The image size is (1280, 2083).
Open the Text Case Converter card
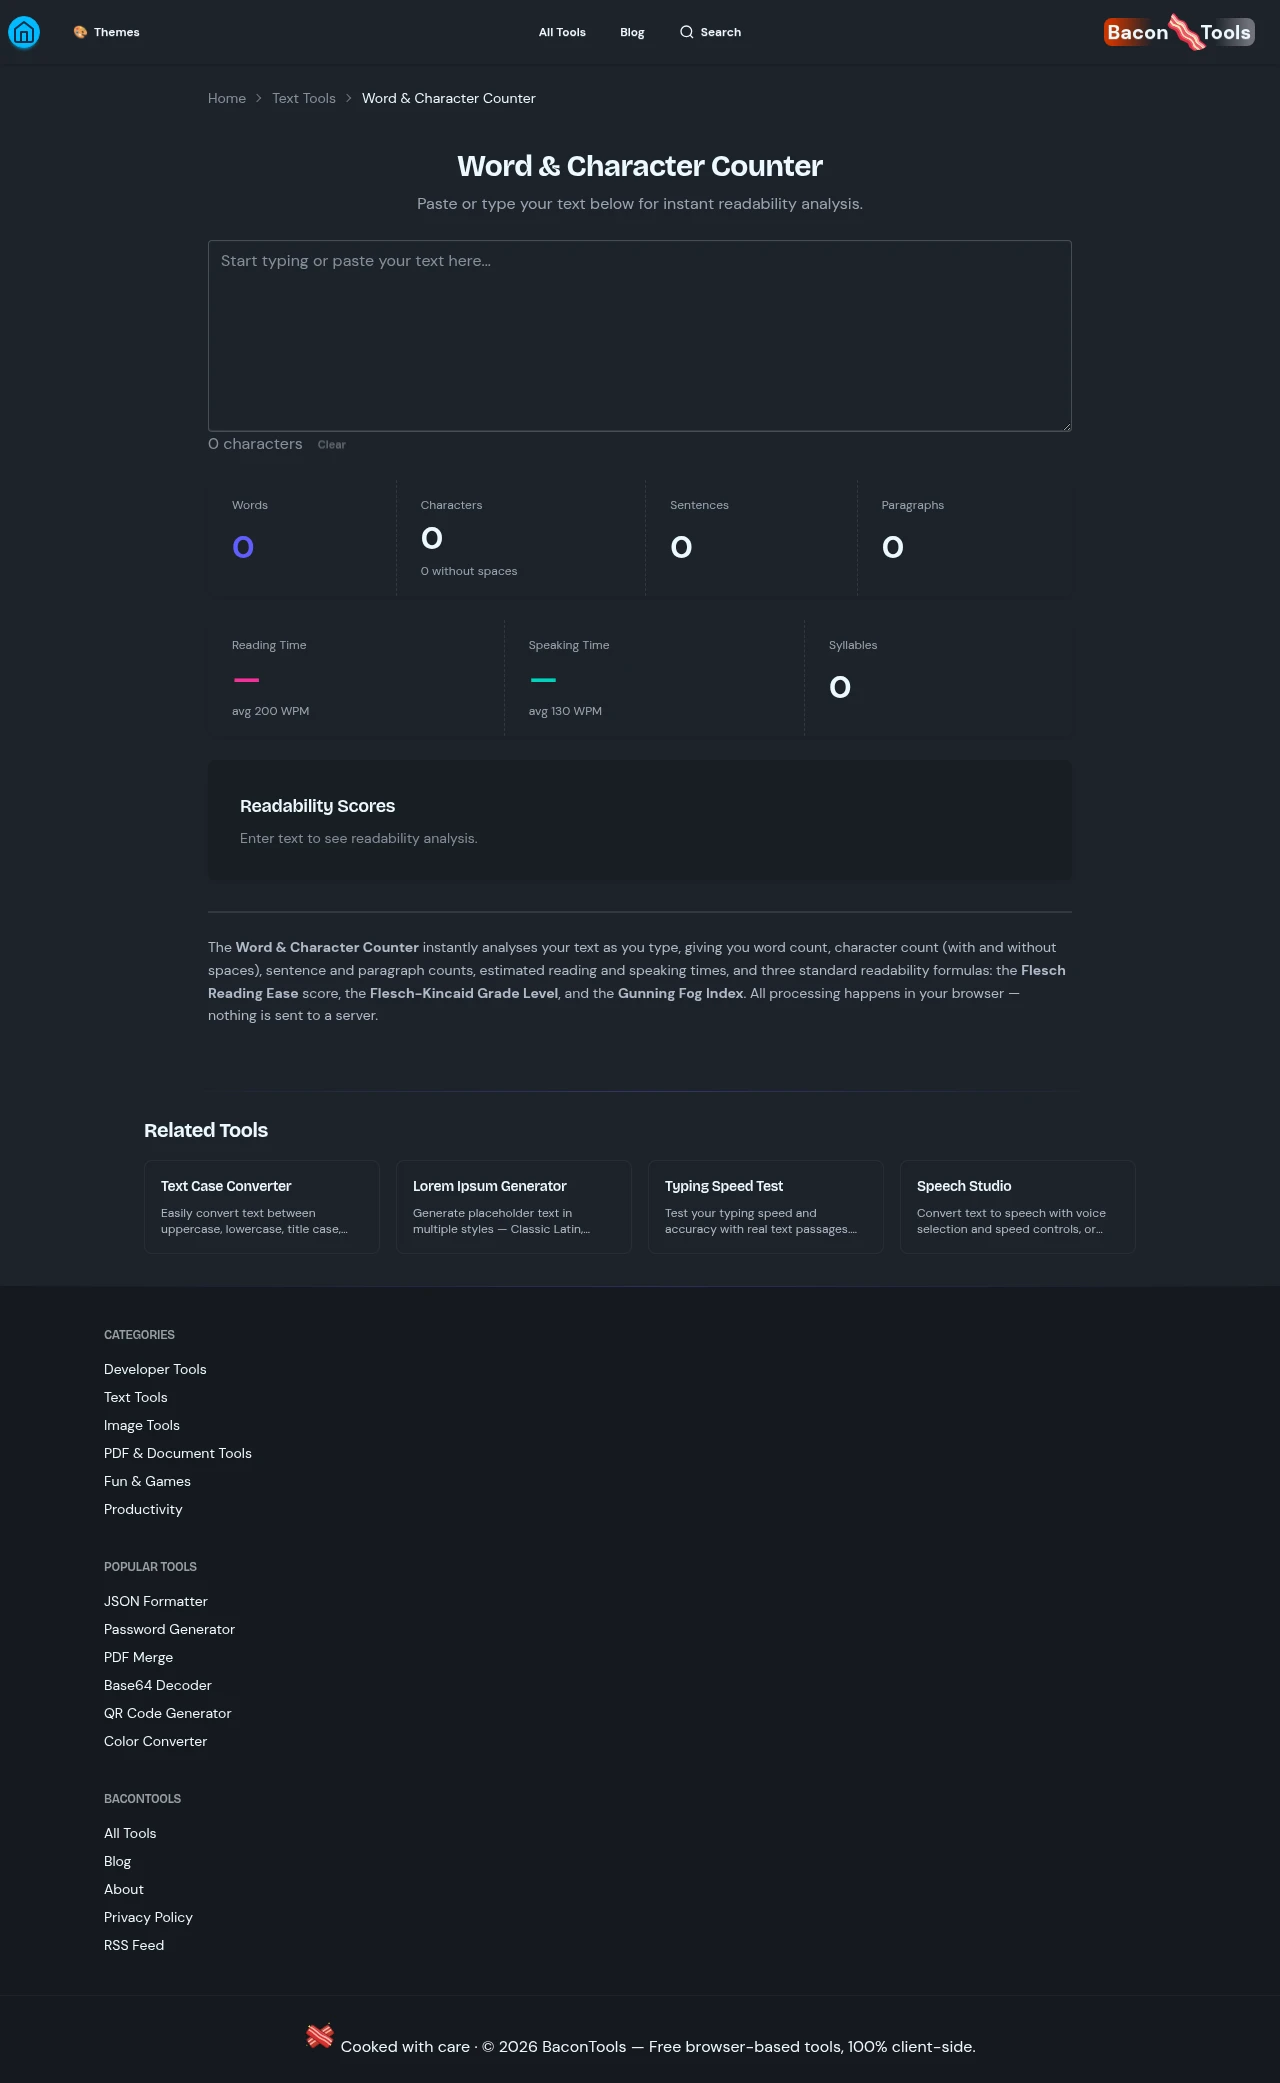tap(262, 1207)
